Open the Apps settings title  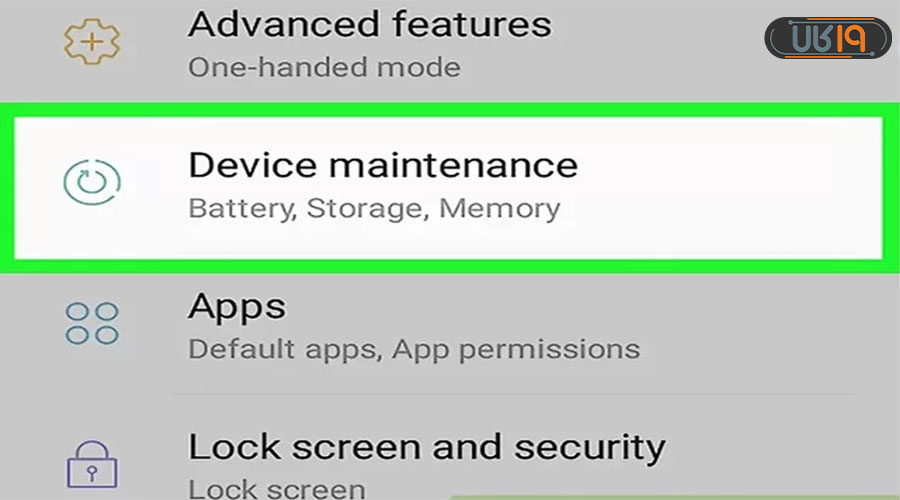237,306
